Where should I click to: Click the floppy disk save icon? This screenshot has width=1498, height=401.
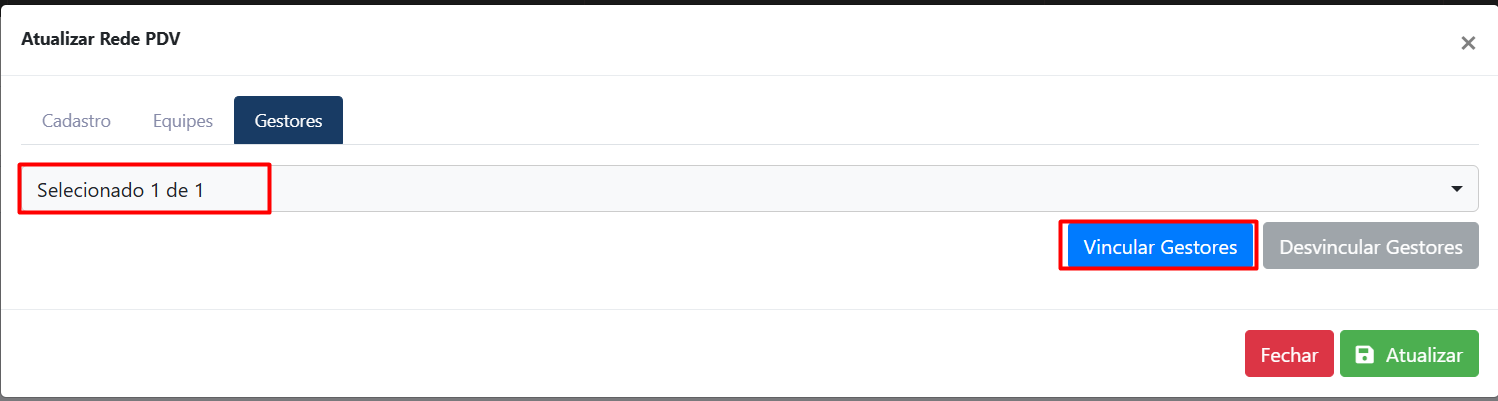pyautogui.click(x=1364, y=355)
